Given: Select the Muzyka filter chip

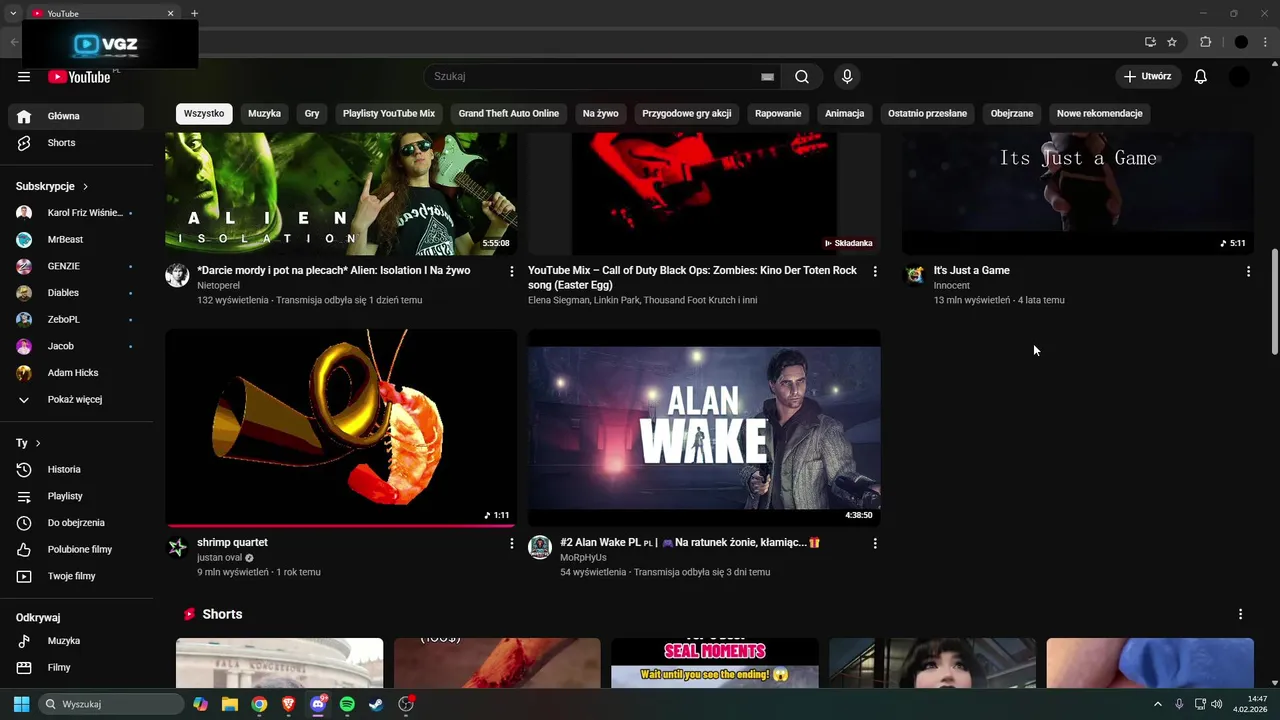Looking at the screenshot, I should 264,114.
